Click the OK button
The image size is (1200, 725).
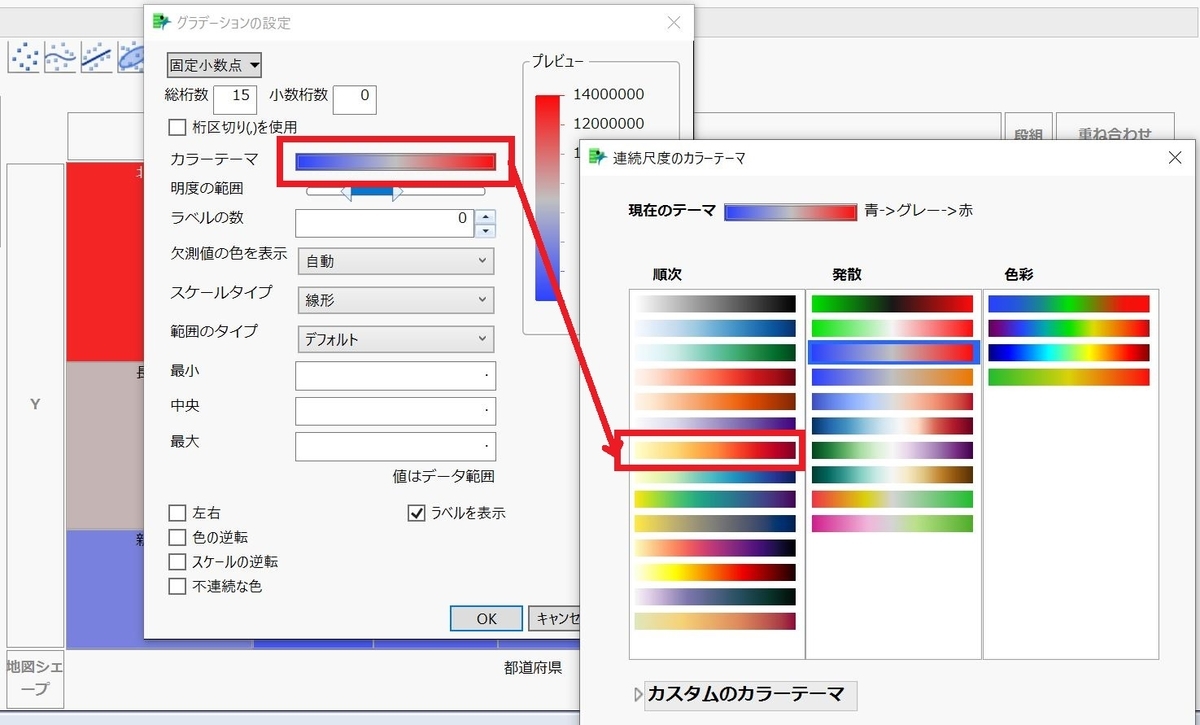pos(486,618)
